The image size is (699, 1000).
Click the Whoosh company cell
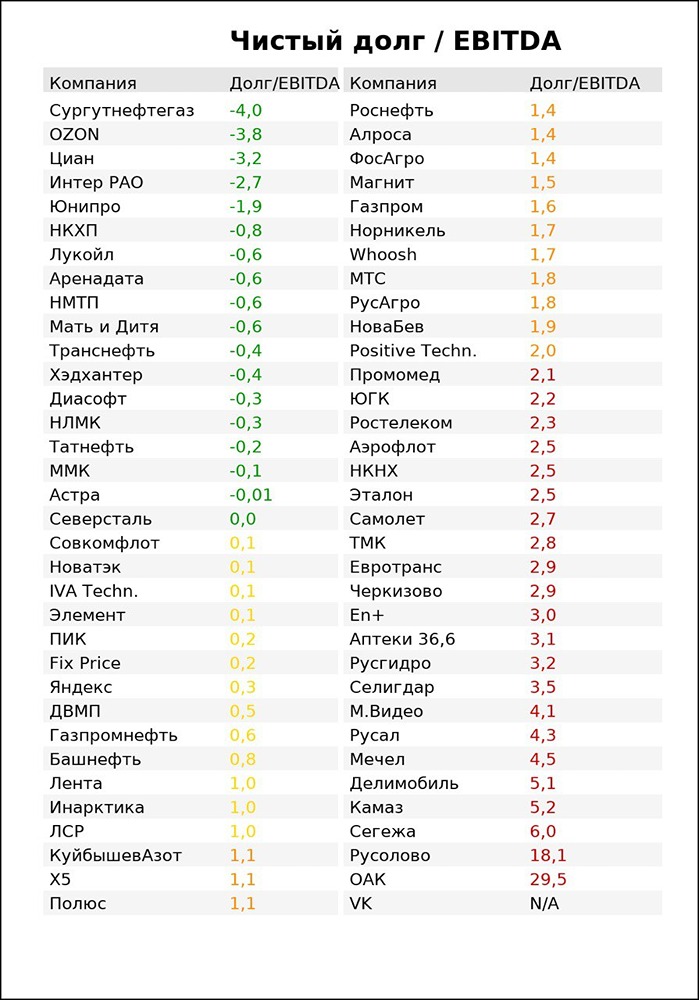383,254
